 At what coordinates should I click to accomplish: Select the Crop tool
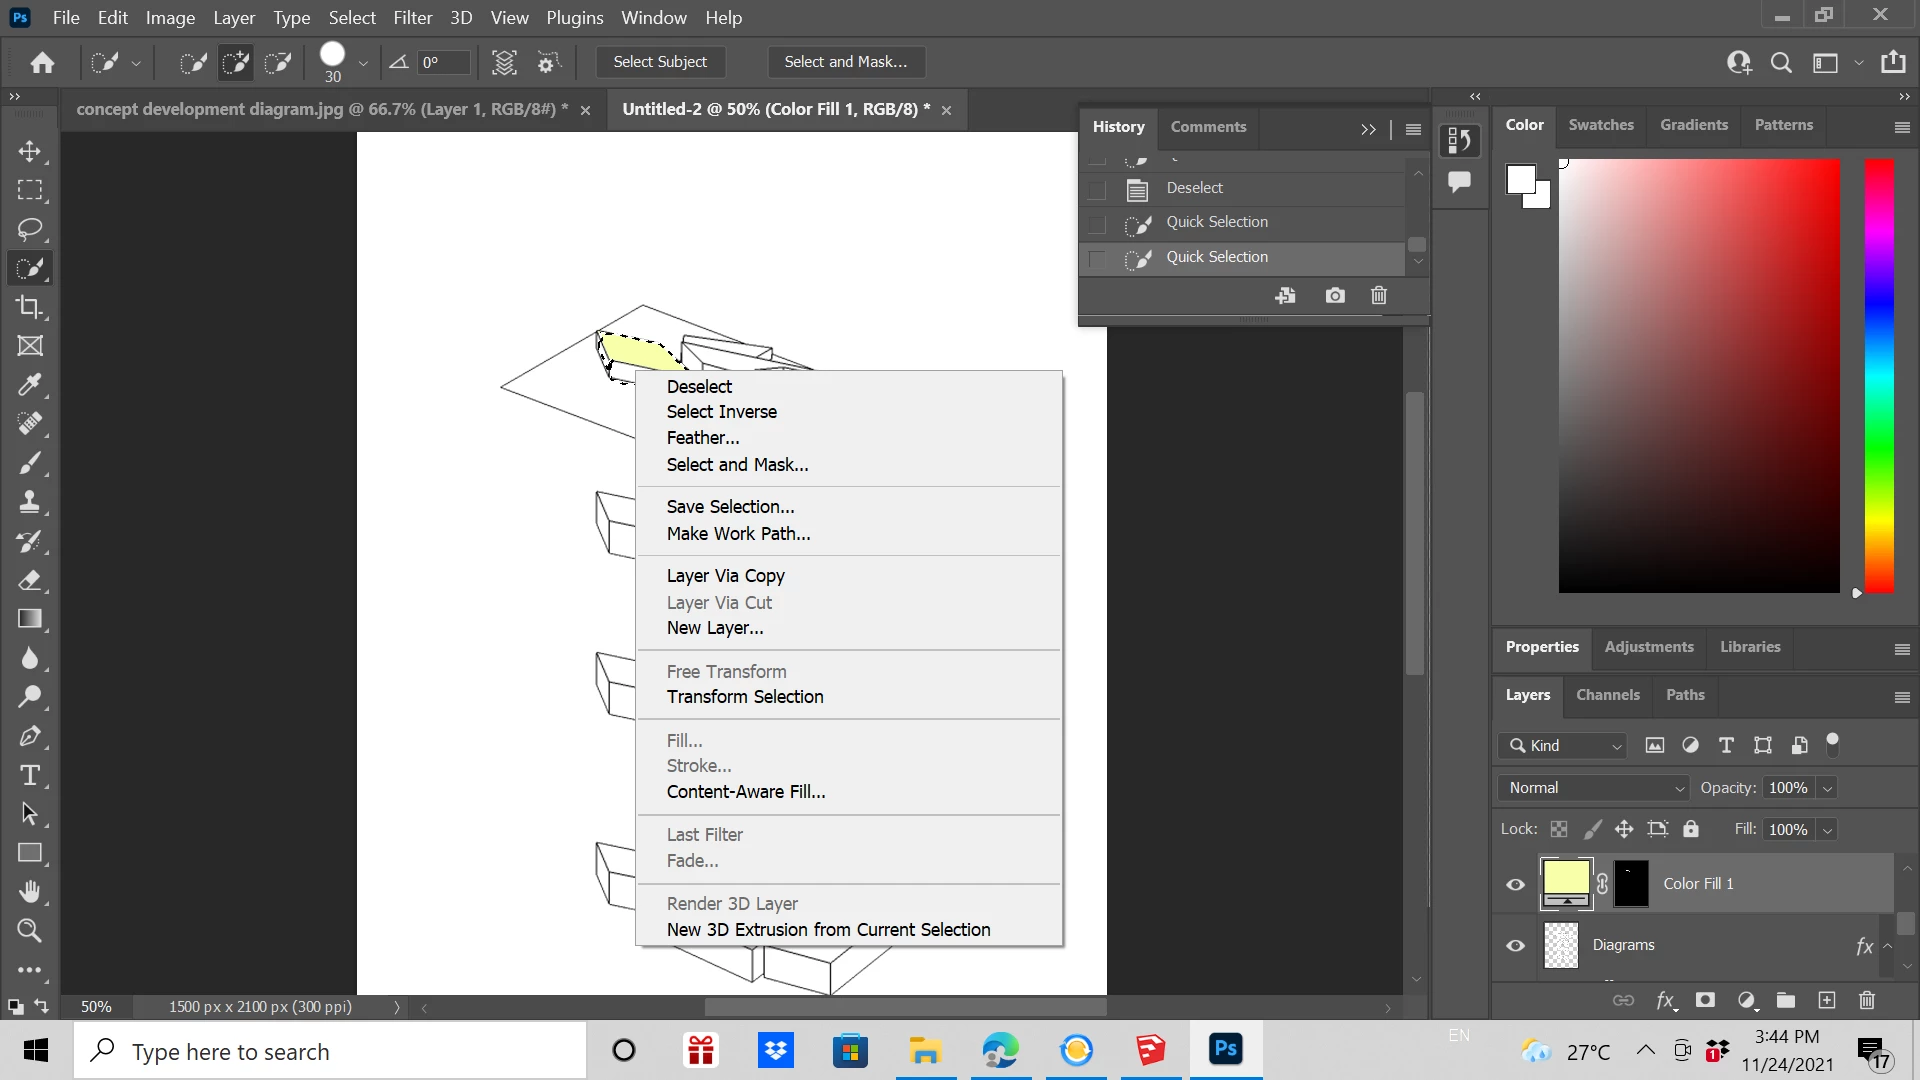[x=30, y=307]
